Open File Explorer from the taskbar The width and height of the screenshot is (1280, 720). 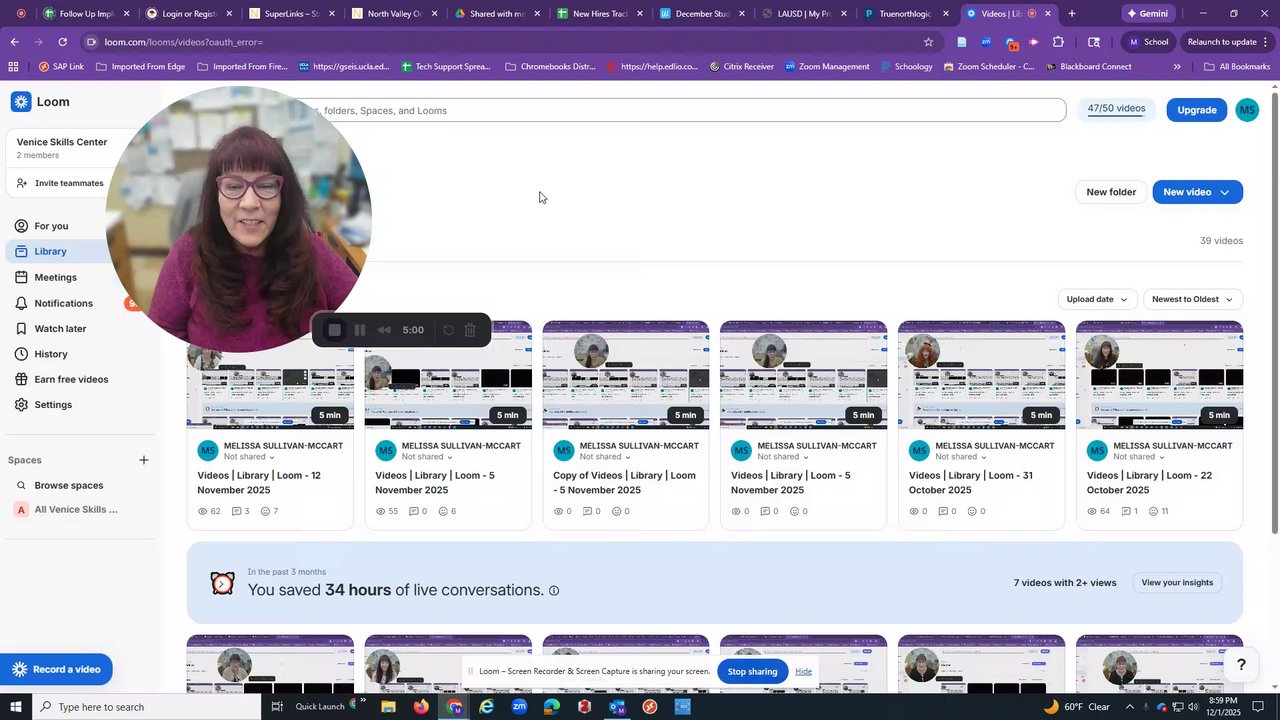(x=388, y=707)
